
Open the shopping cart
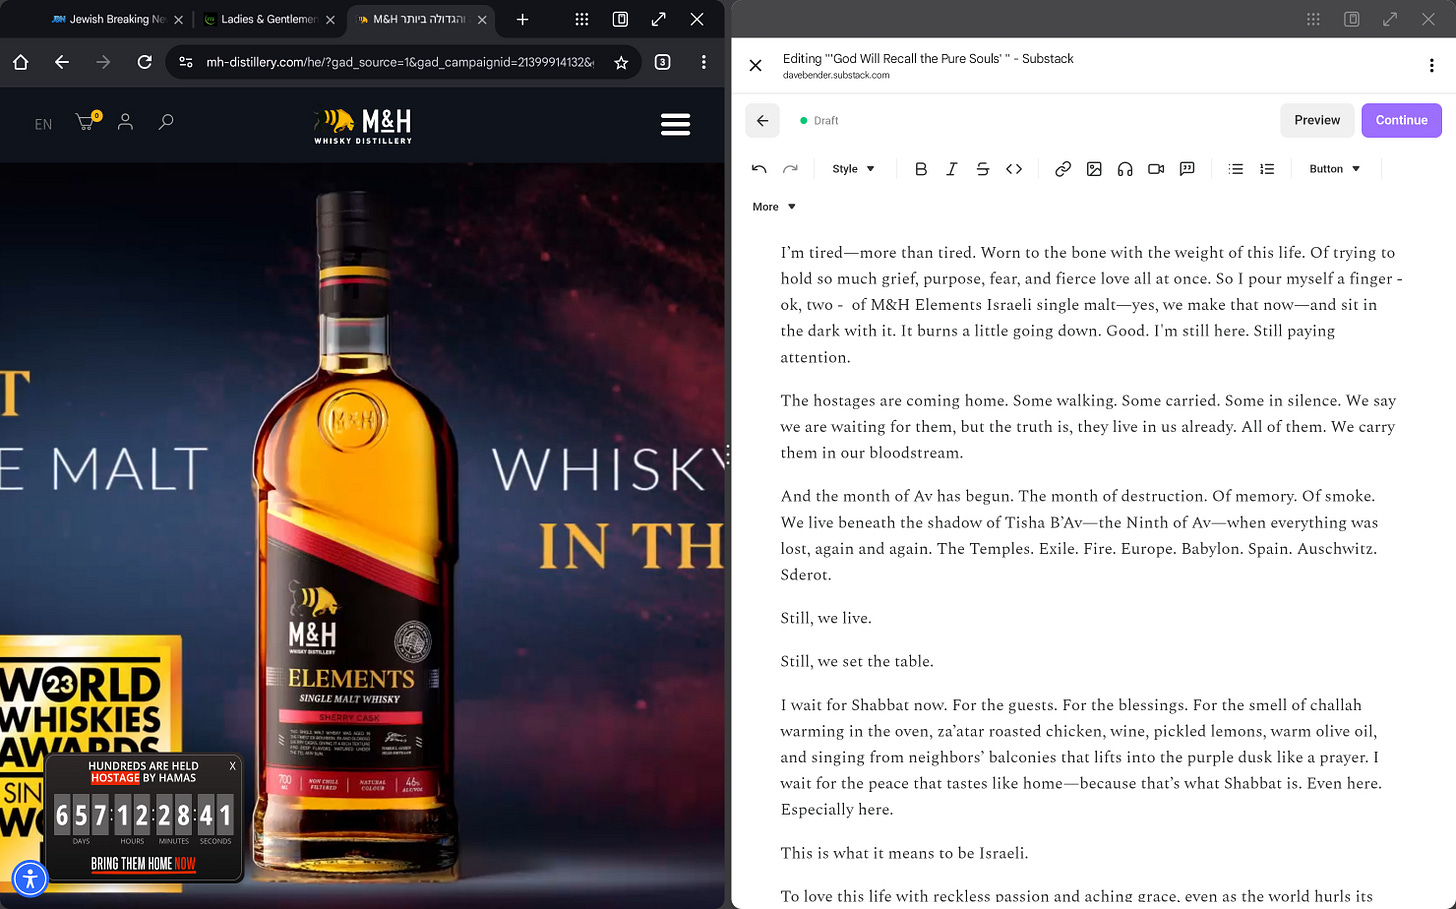coord(87,121)
